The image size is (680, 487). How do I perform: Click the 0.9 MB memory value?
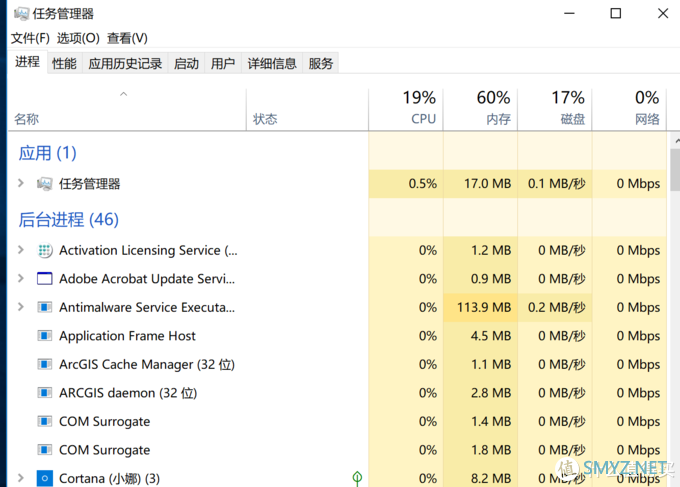coord(491,279)
